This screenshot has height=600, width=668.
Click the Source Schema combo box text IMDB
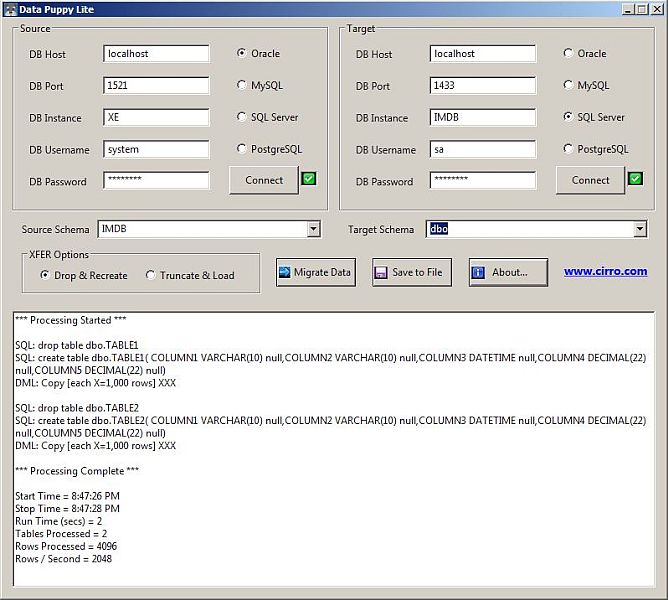coord(114,229)
